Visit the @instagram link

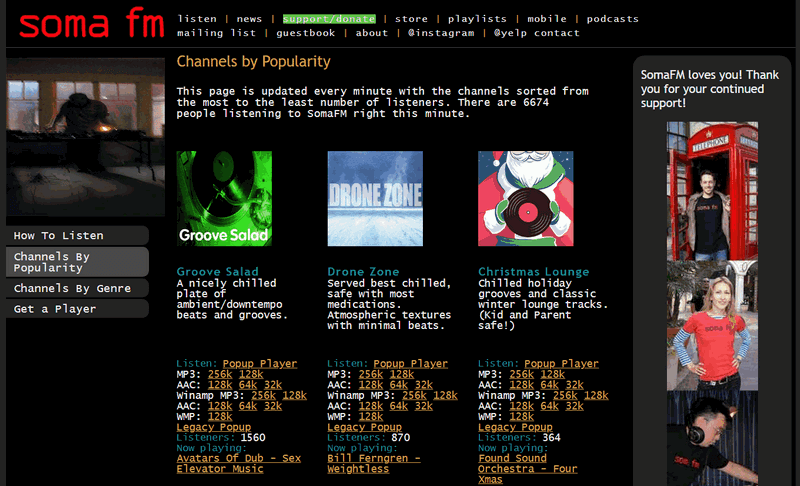click(441, 33)
